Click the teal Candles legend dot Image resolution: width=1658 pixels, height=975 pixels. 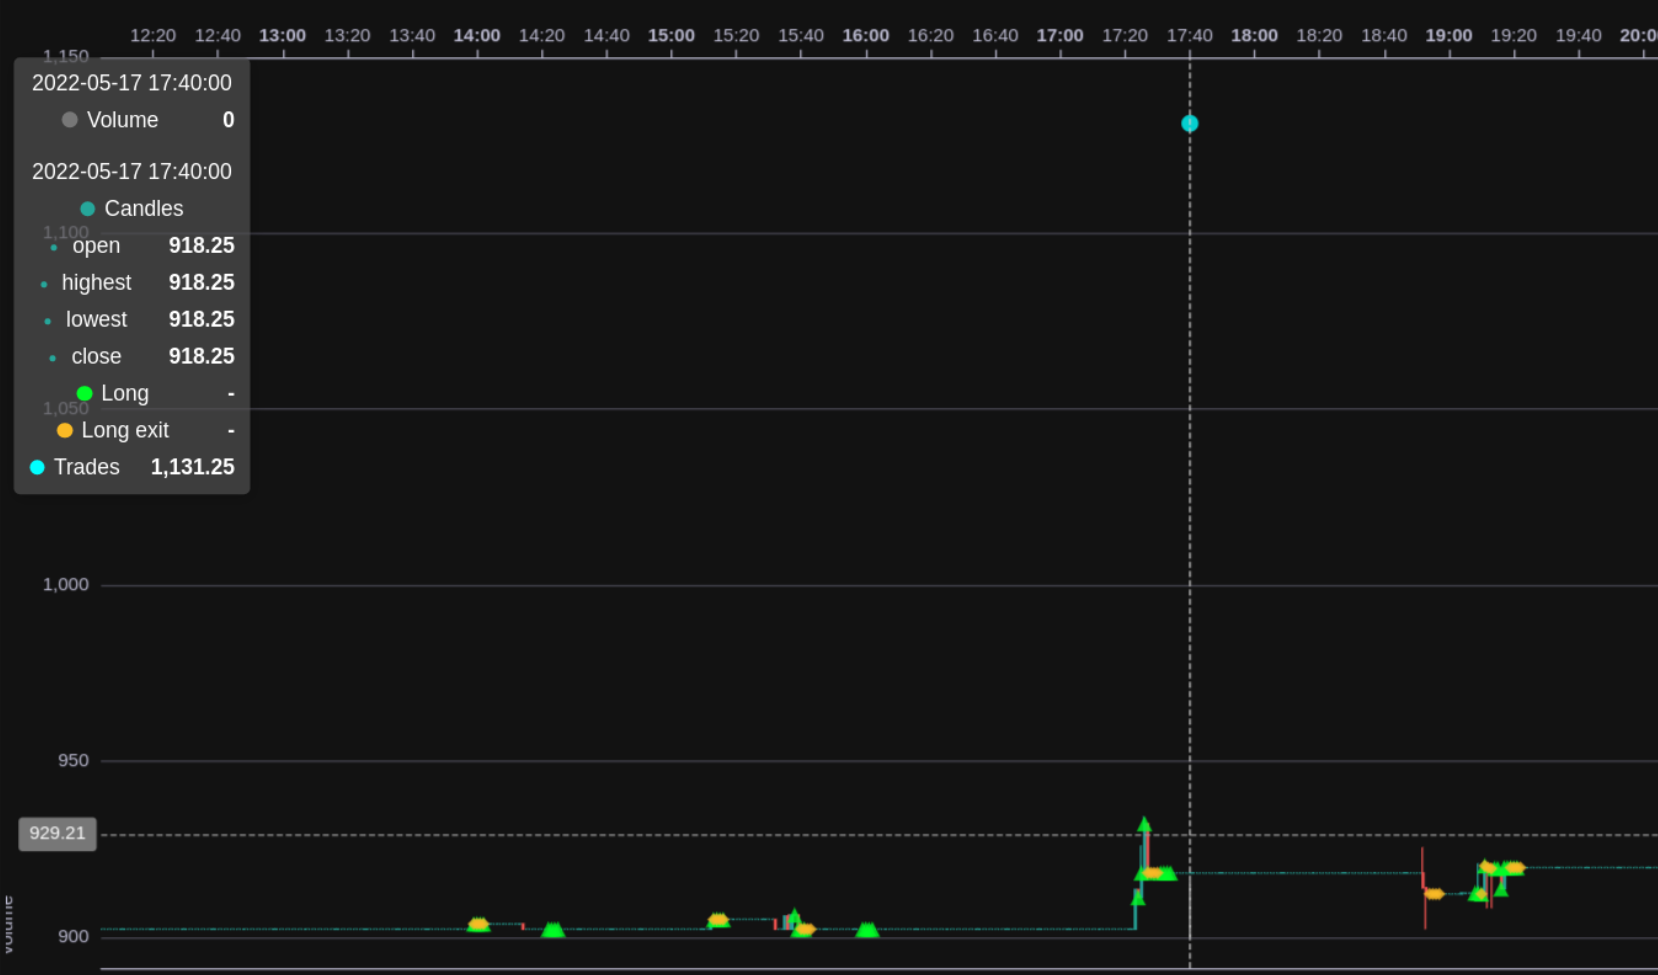[x=86, y=208]
